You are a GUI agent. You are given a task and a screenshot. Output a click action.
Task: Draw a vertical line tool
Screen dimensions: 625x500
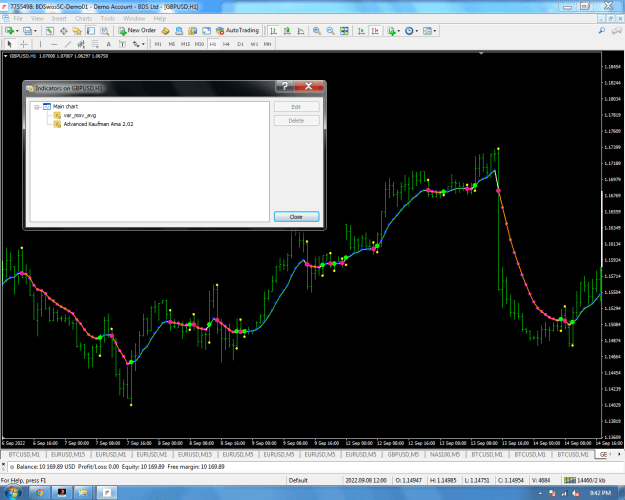[40, 44]
